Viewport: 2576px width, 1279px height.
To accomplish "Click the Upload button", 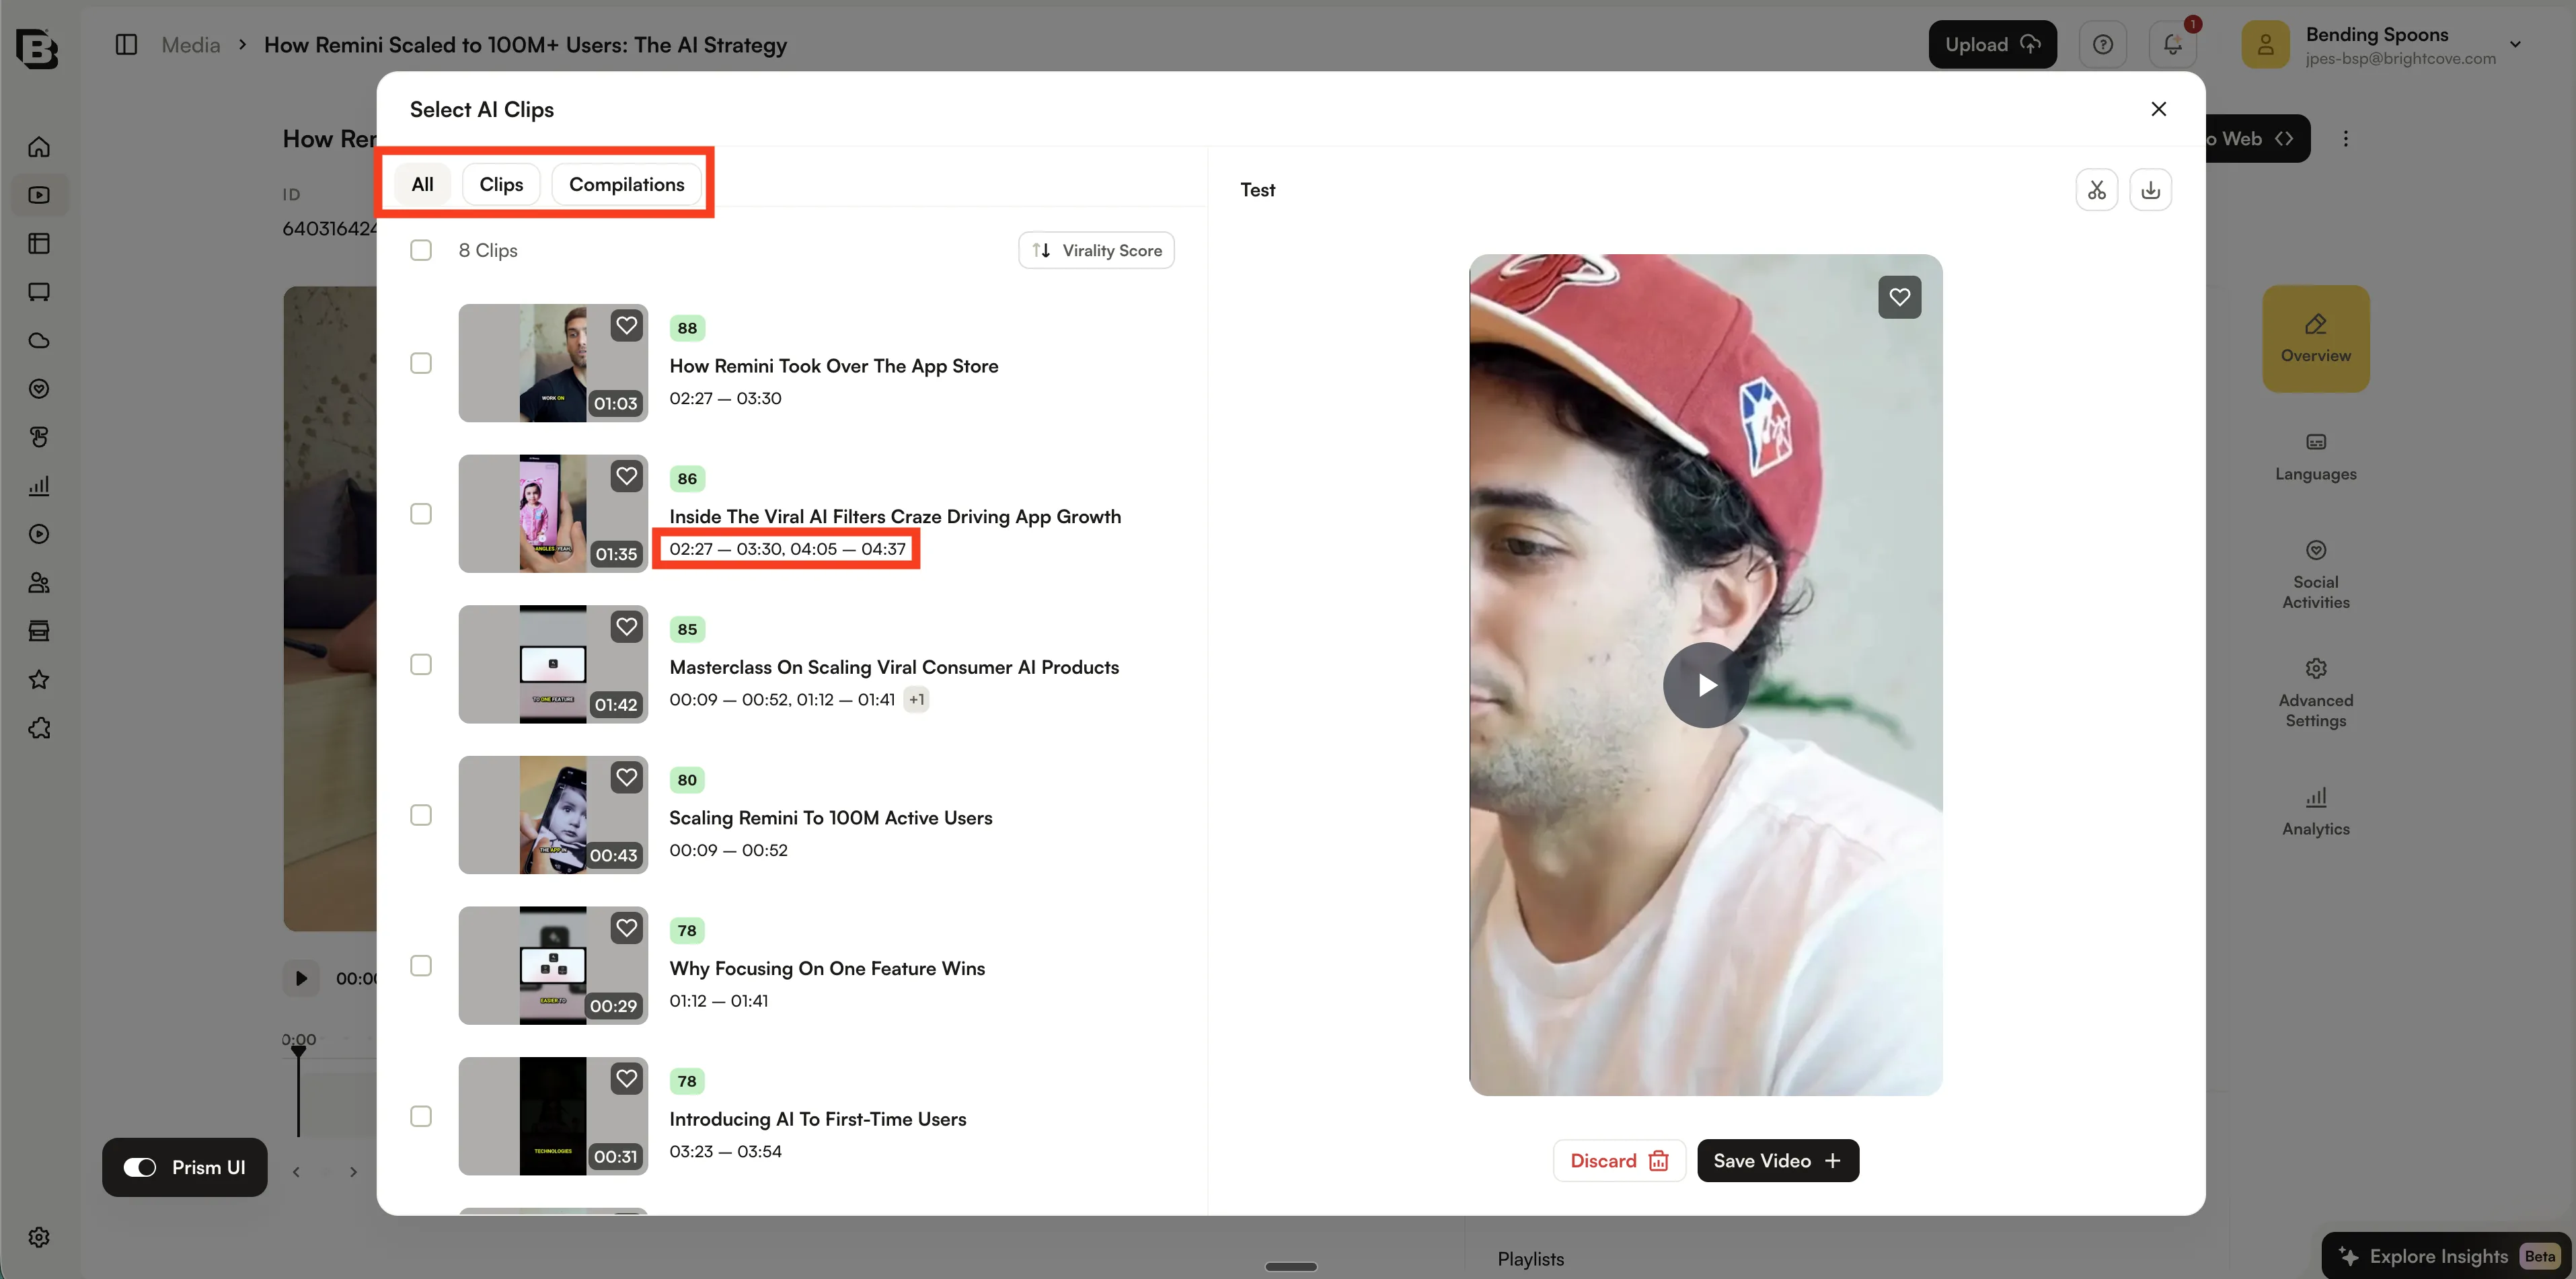I will point(1992,45).
